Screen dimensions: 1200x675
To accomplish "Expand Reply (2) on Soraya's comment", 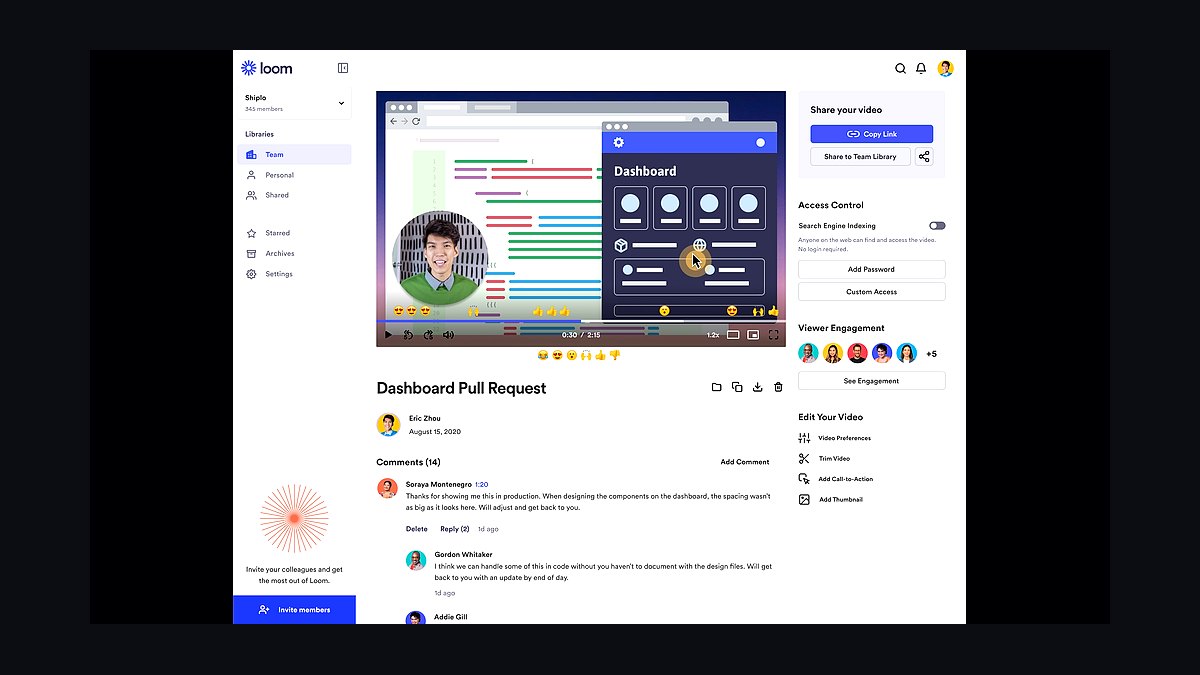I will tap(455, 529).
